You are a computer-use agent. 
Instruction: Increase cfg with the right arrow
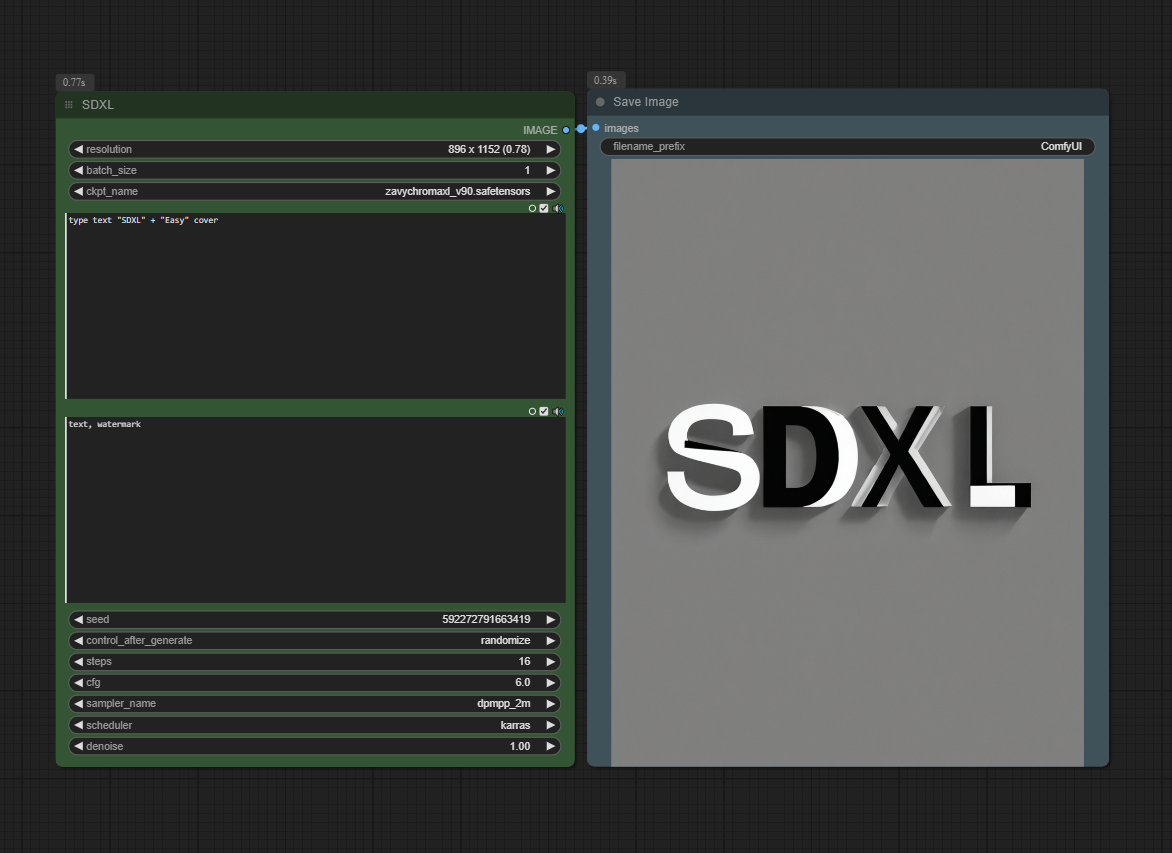pos(551,683)
